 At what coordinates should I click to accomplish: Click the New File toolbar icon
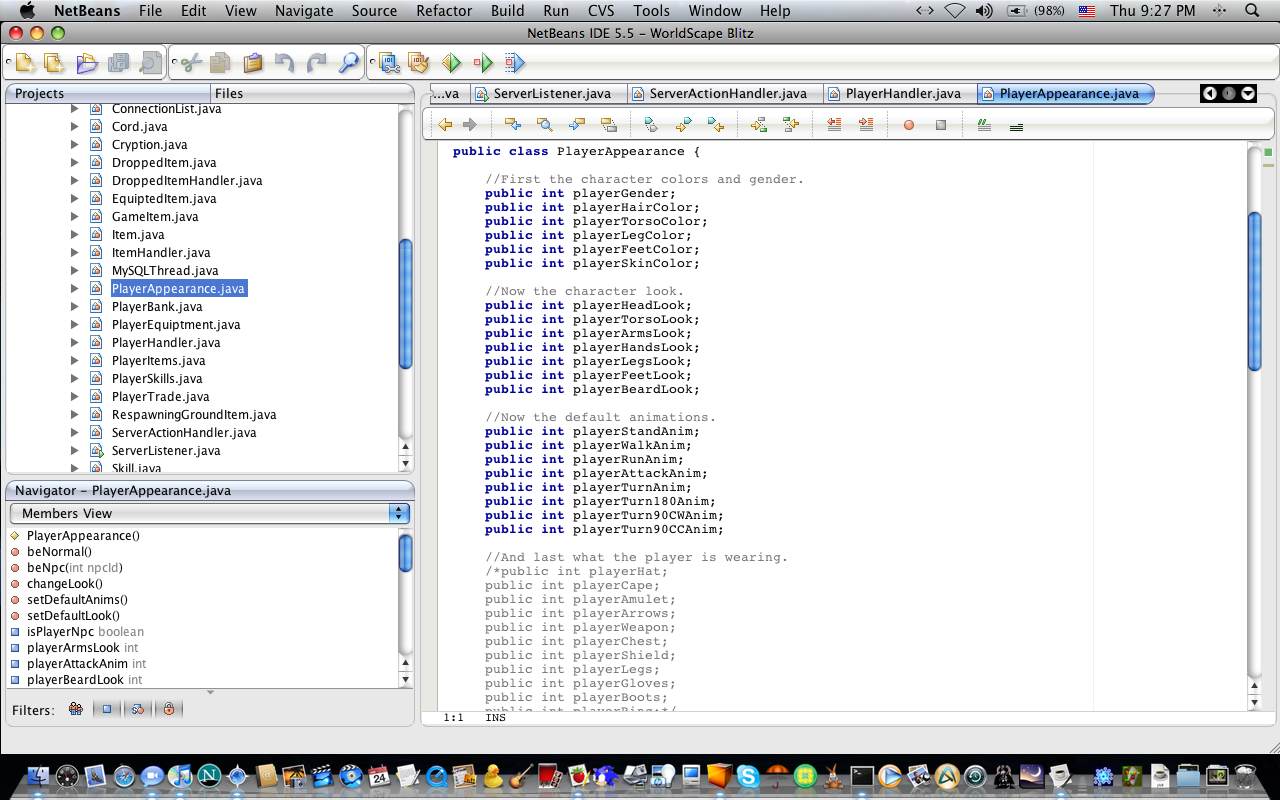coord(24,64)
